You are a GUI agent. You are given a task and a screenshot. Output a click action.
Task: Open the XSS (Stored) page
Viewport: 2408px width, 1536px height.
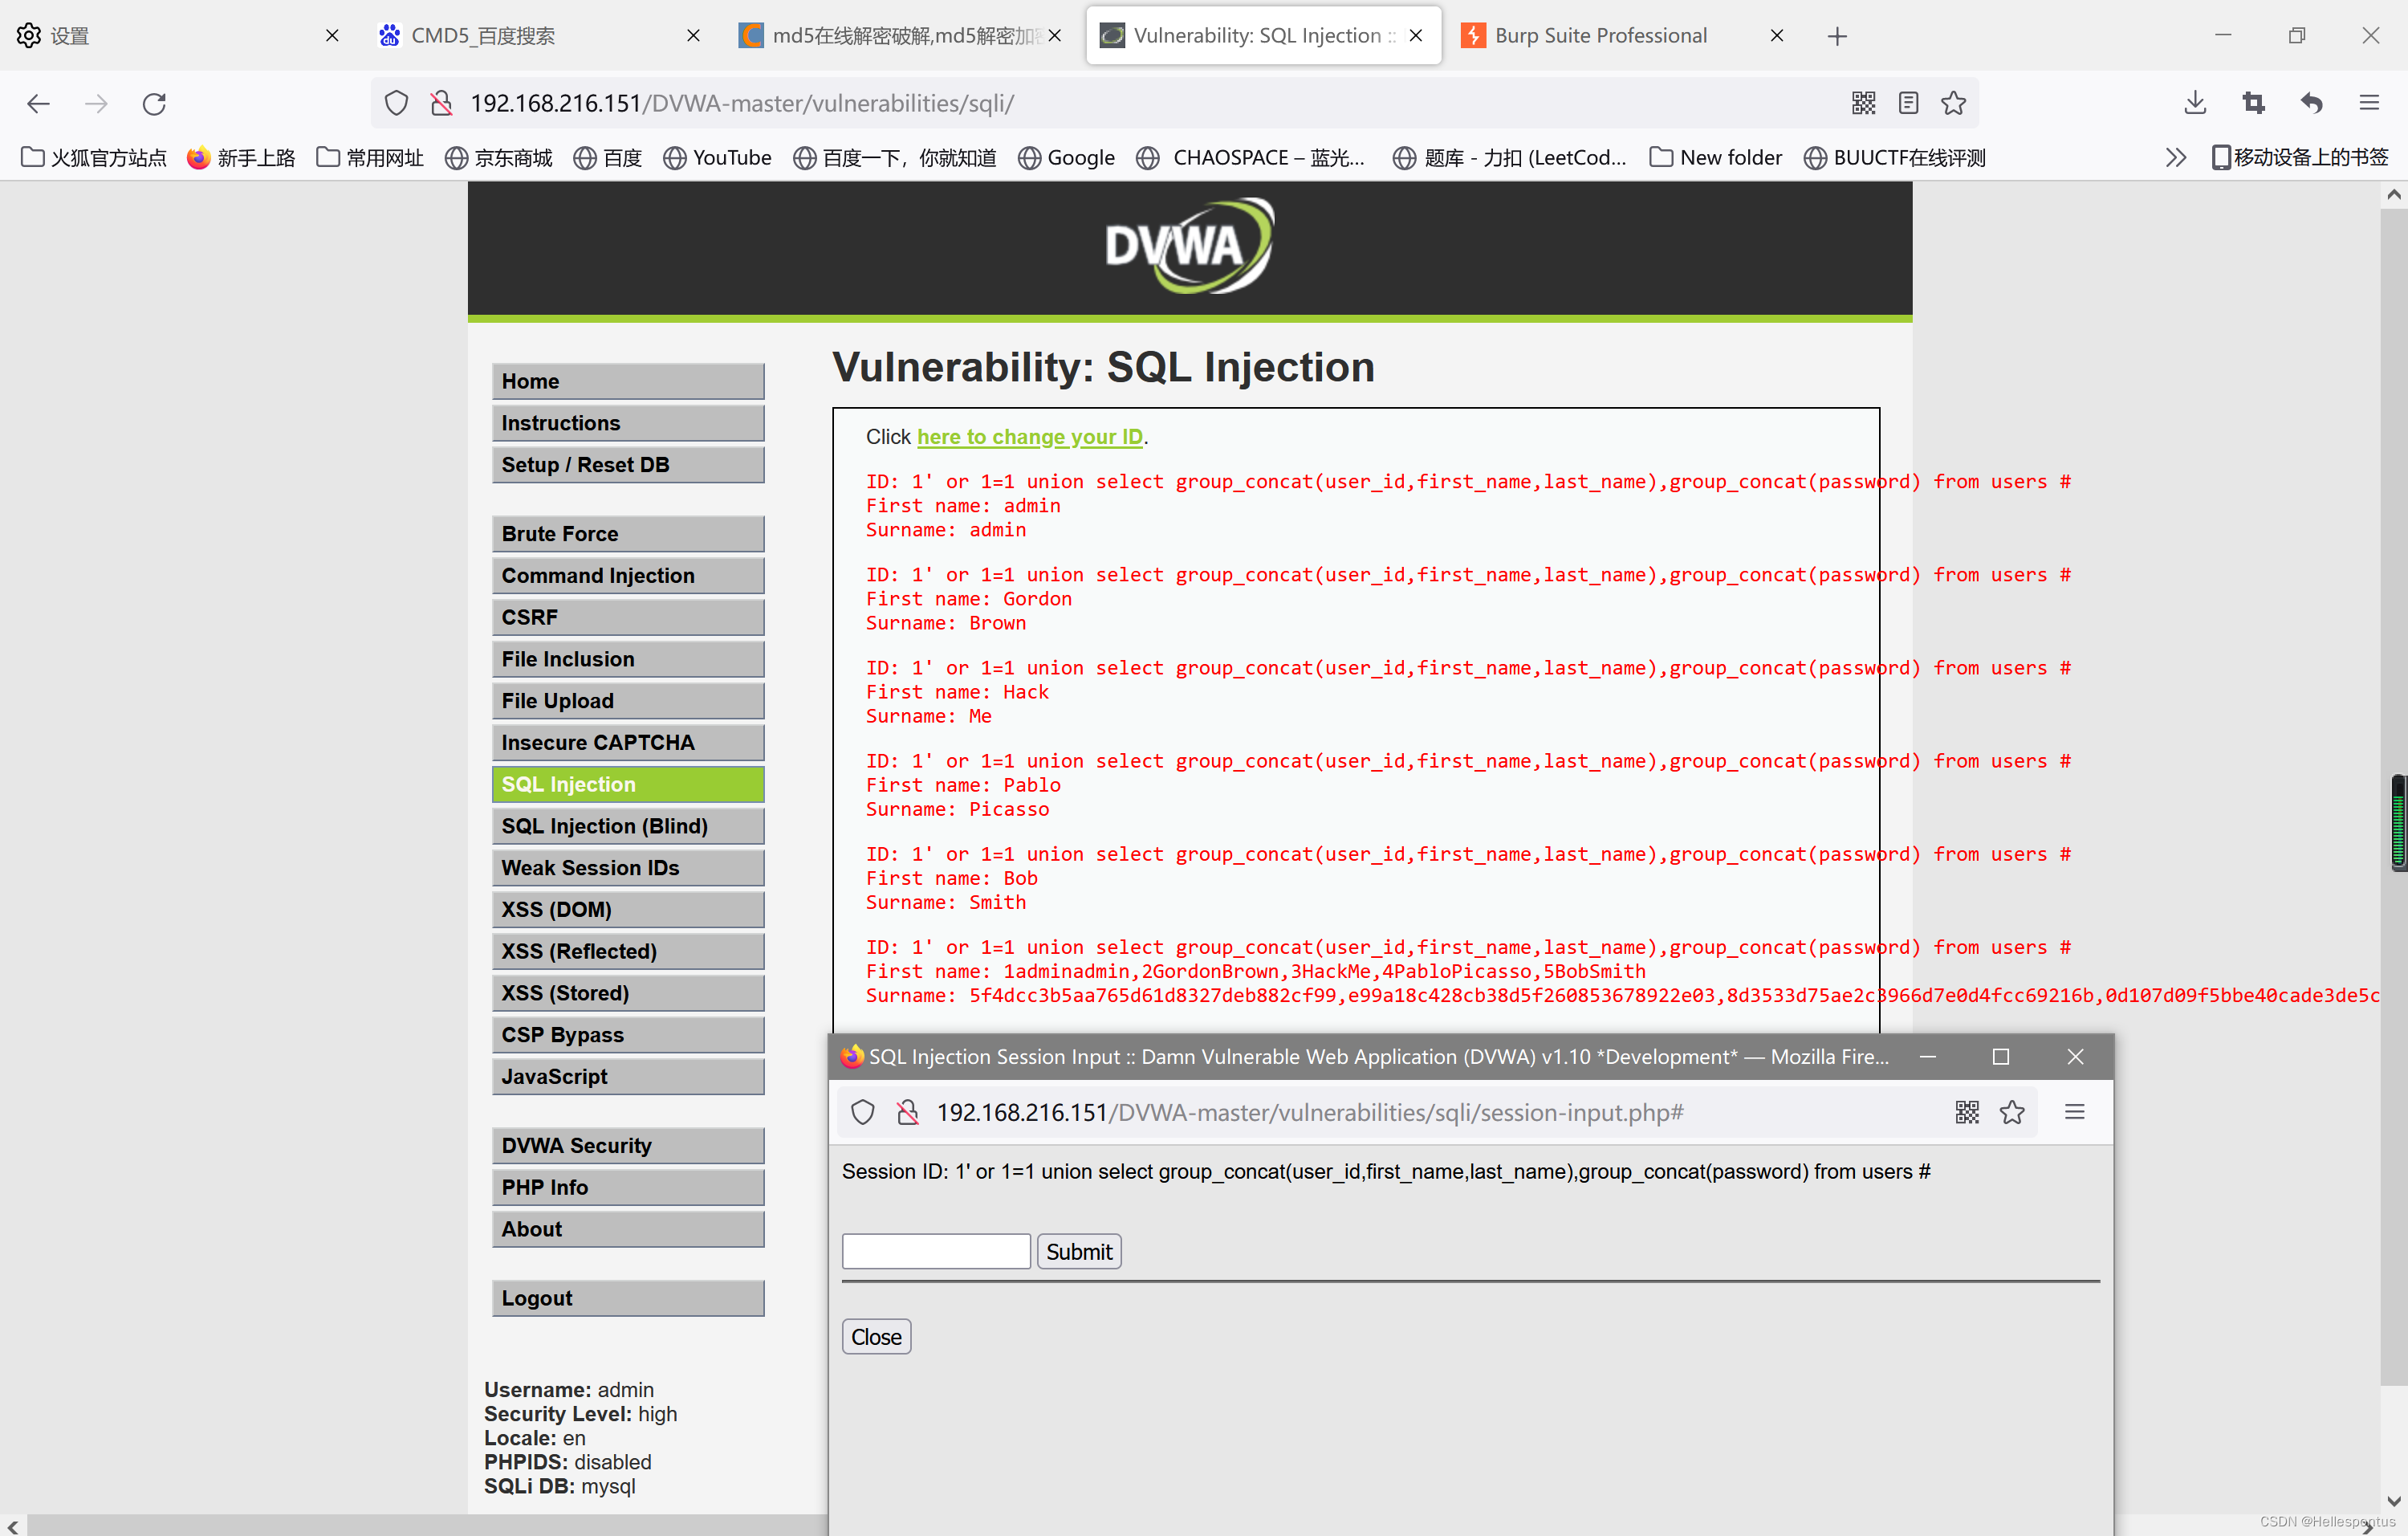coord(628,993)
